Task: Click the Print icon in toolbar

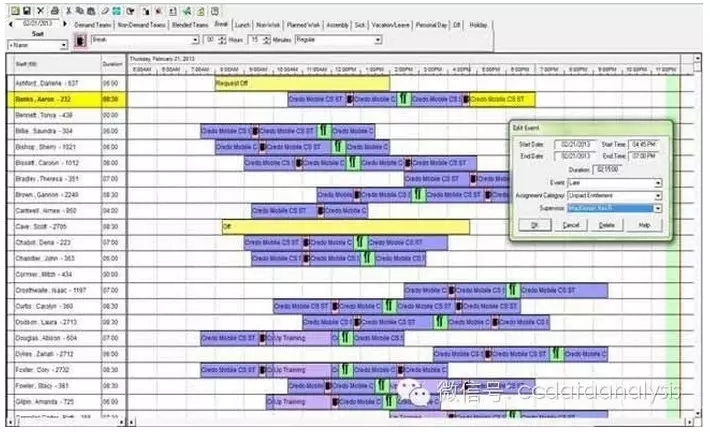Action: [55, 10]
